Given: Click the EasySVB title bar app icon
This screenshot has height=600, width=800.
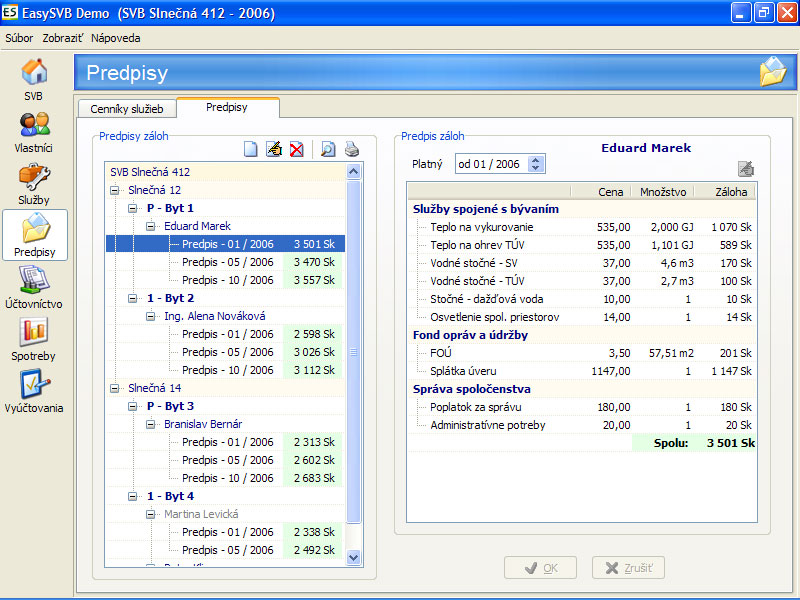Looking at the screenshot, I should click(10, 12).
